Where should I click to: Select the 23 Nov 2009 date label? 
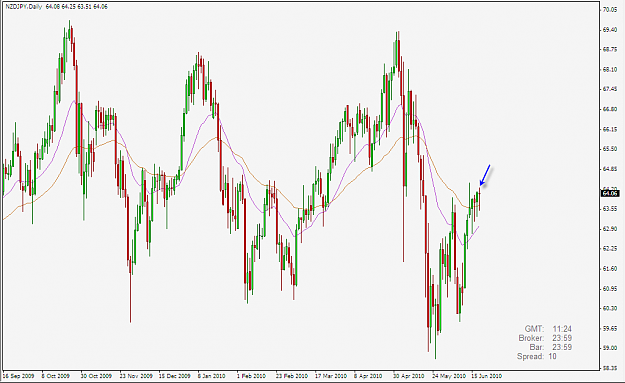tap(136, 376)
